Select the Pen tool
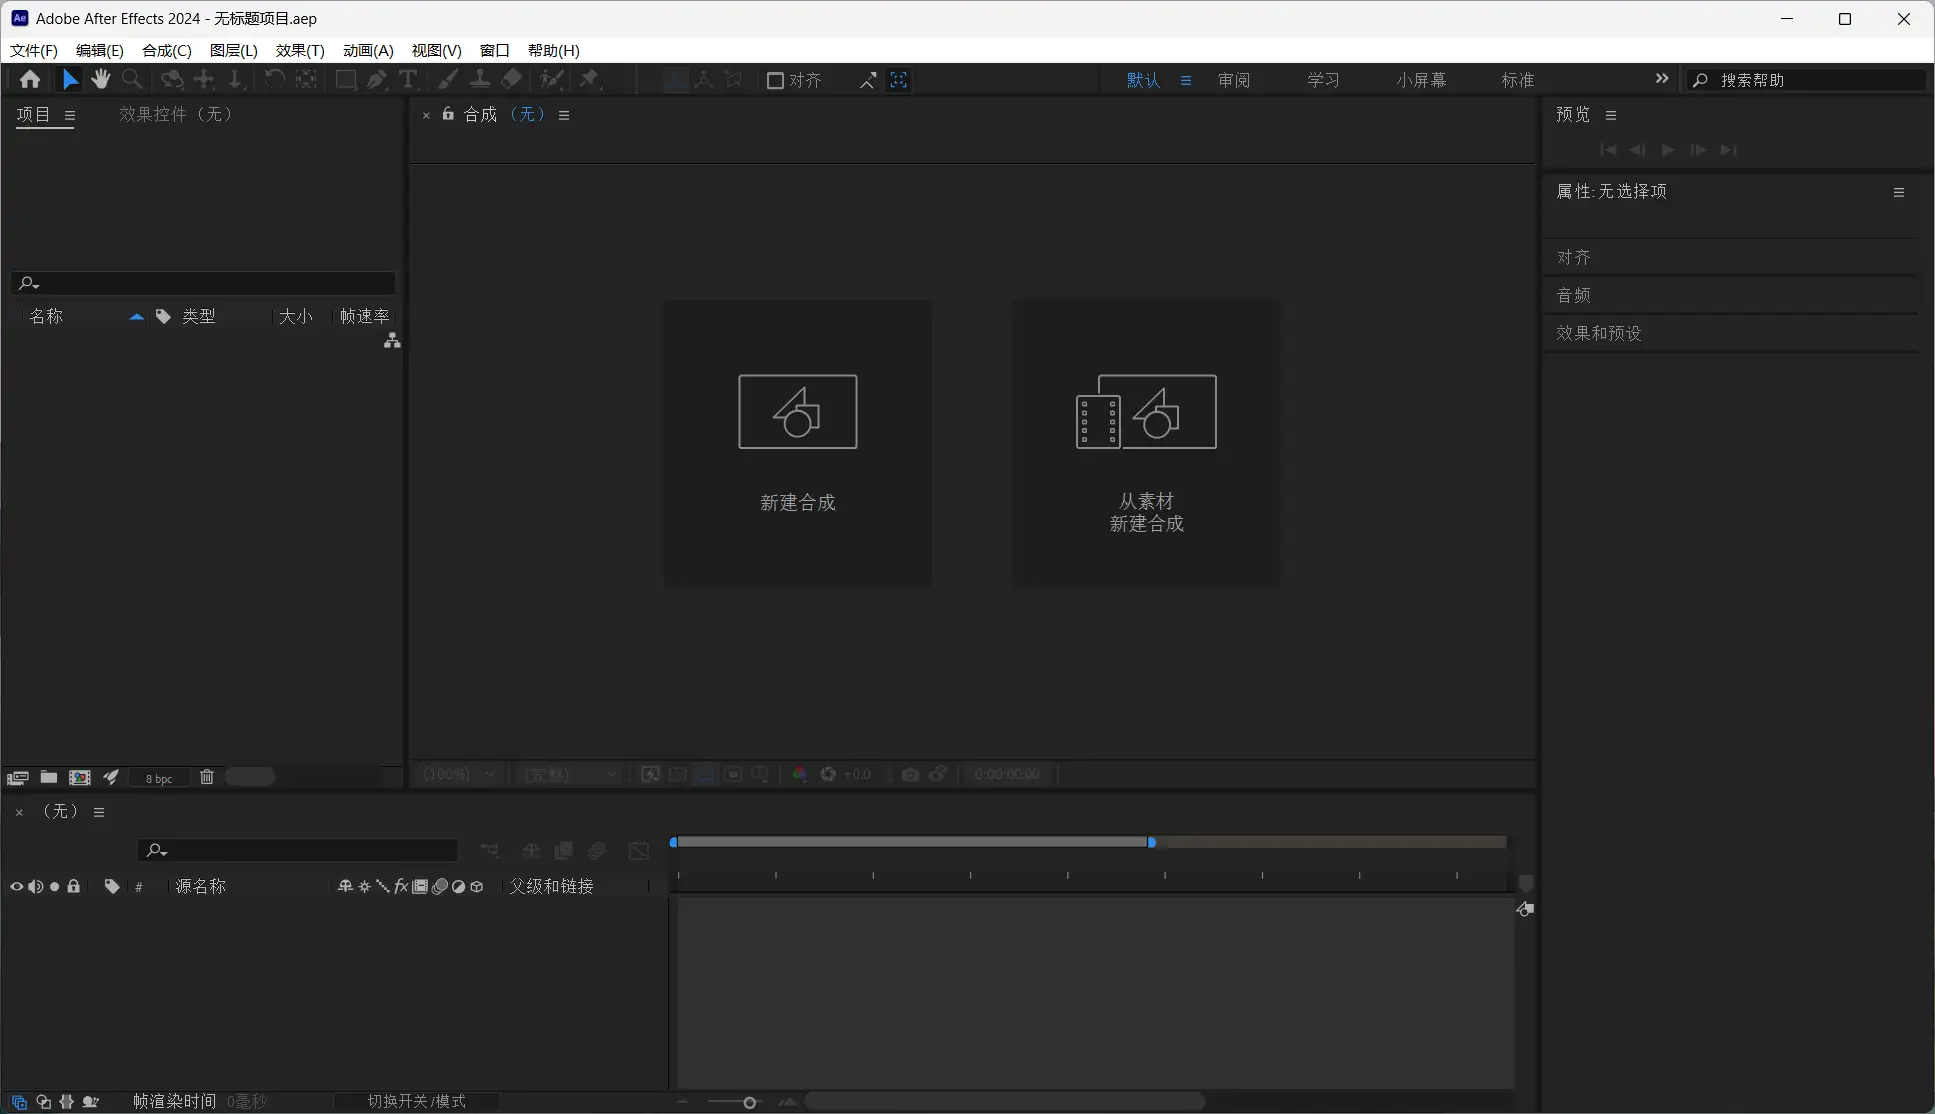Screen dimensions: 1935x1114 click(377, 79)
